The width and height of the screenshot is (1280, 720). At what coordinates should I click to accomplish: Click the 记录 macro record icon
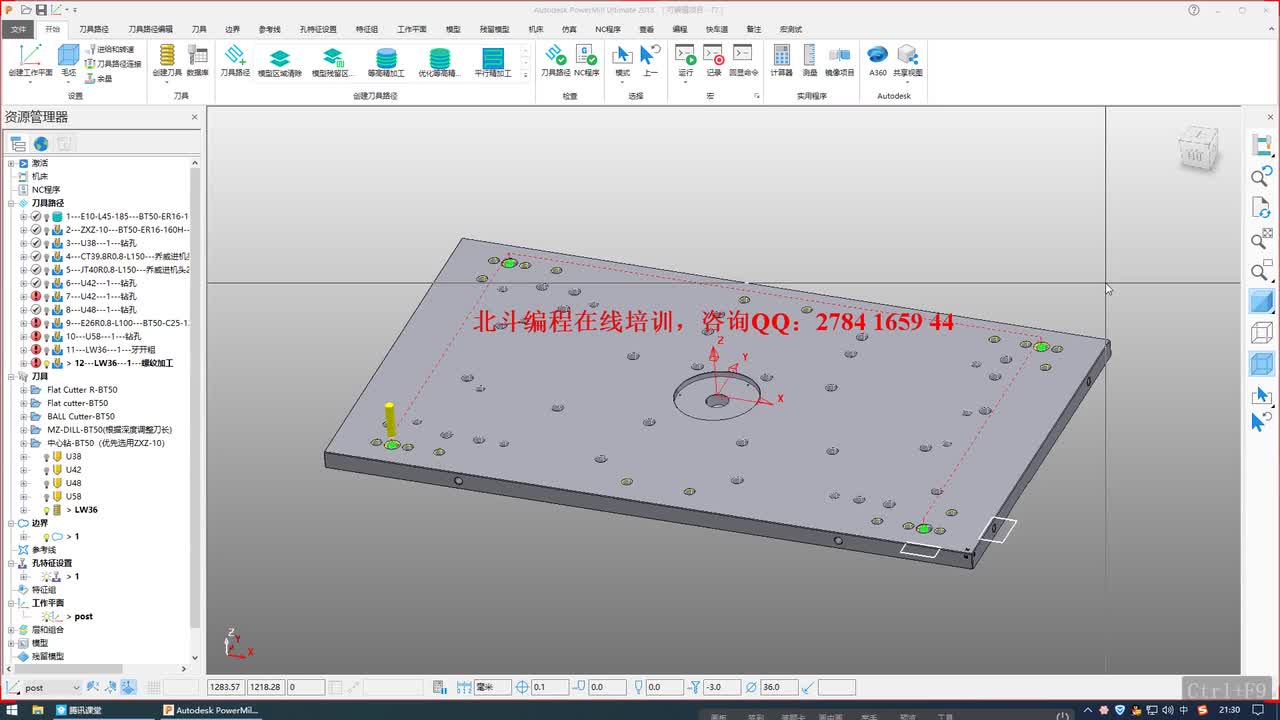point(713,60)
